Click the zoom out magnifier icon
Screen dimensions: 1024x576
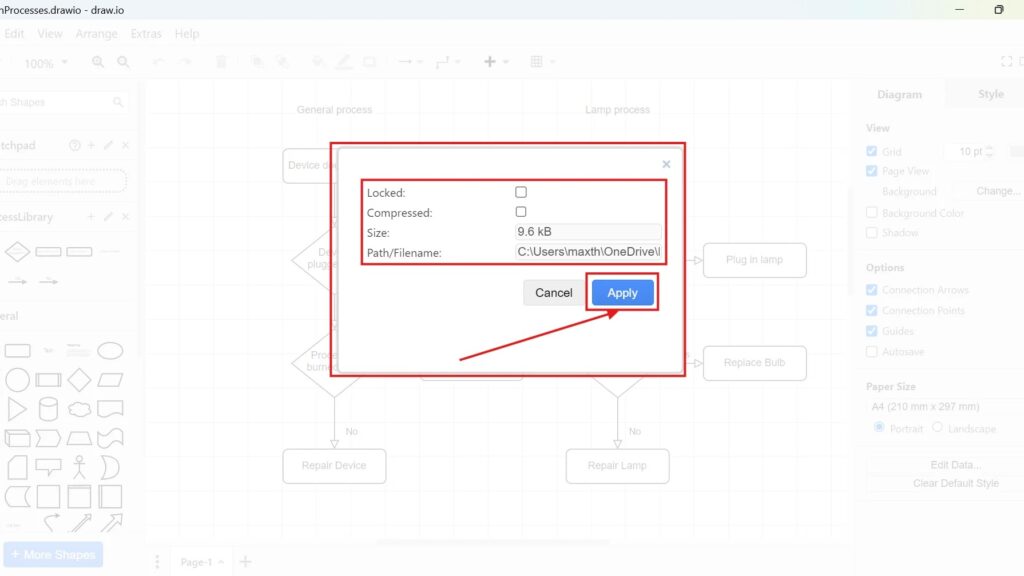pos(124,62)
